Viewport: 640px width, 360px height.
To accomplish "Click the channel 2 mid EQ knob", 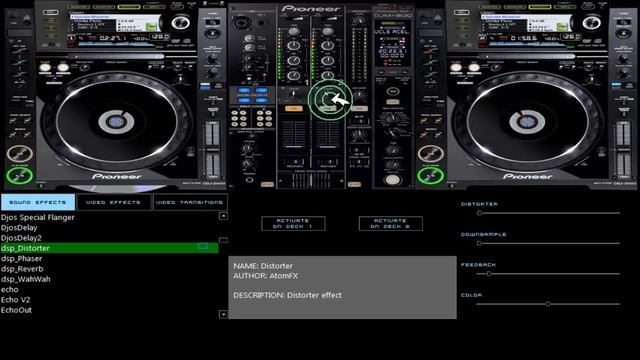I will (x=328, y=61).
